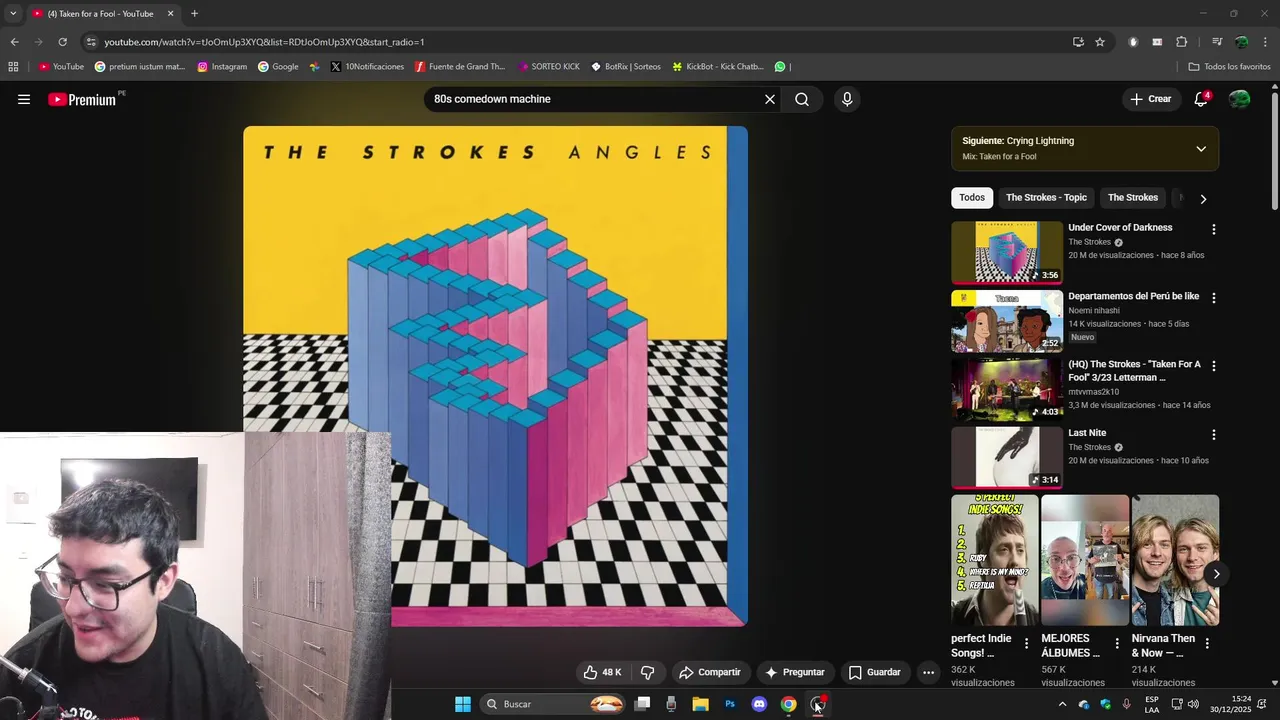Go back in Chrome
This screenshot has width=1280, height=720.
coord(14,42)
